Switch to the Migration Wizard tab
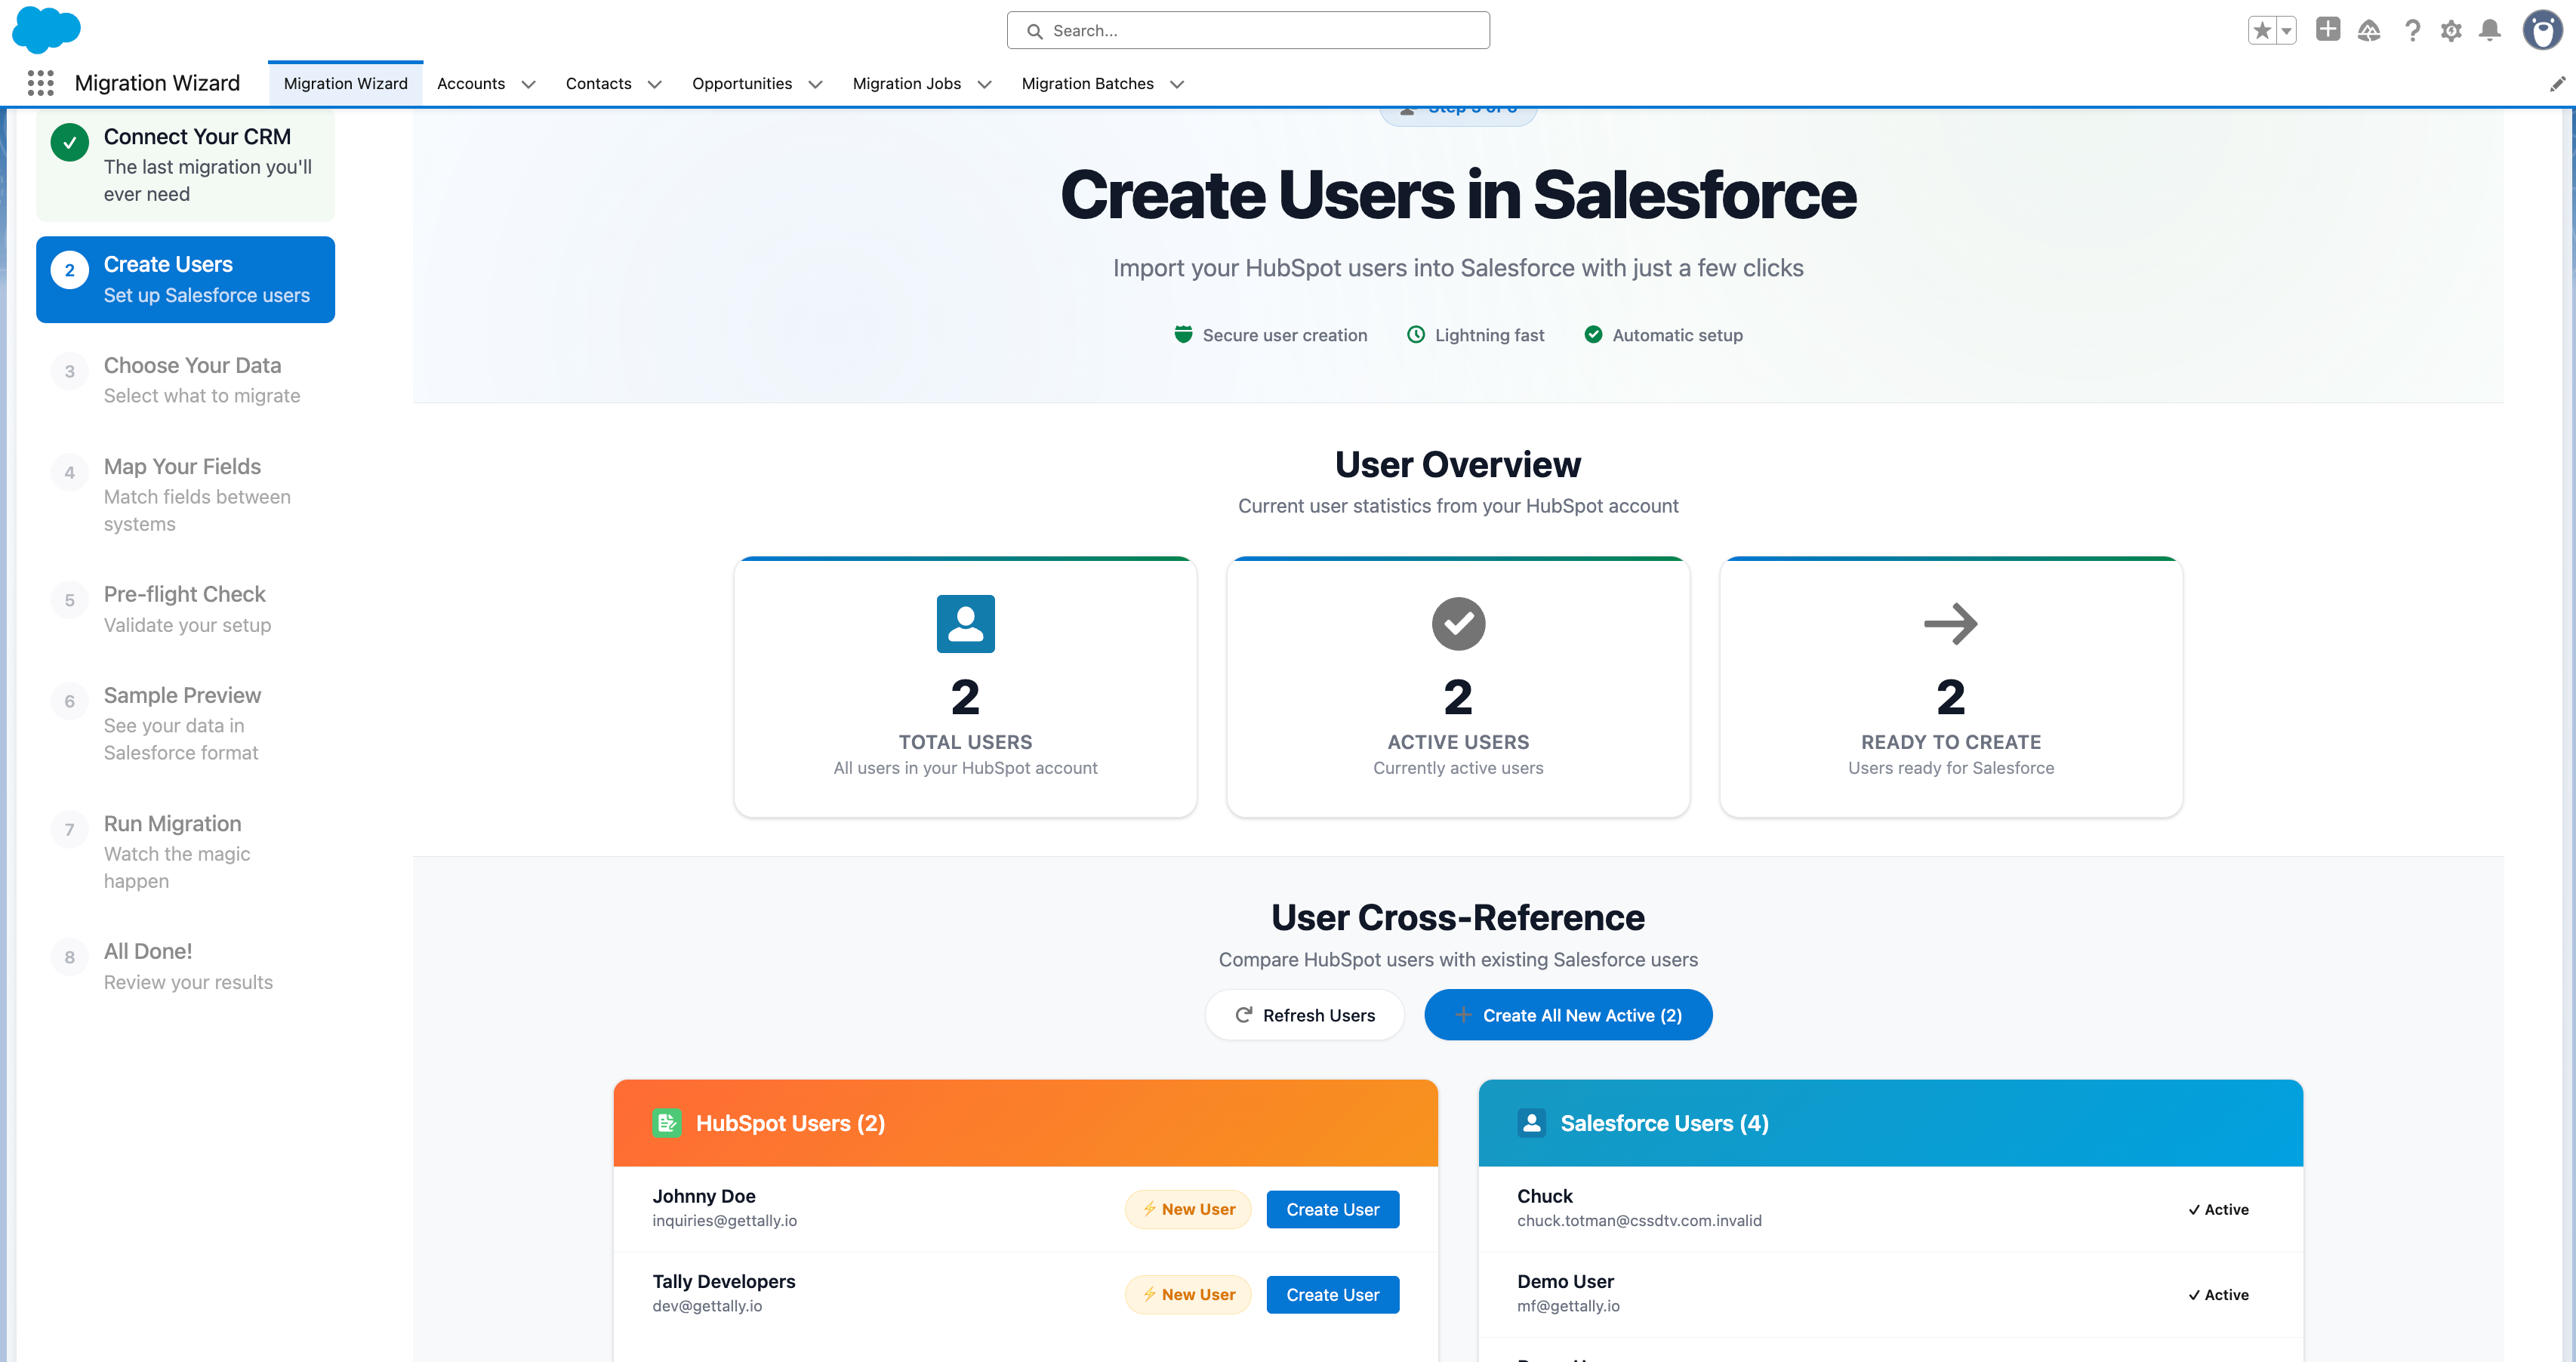The image size is (2576, 1362). pyautogui.click(x=345, y=83)
